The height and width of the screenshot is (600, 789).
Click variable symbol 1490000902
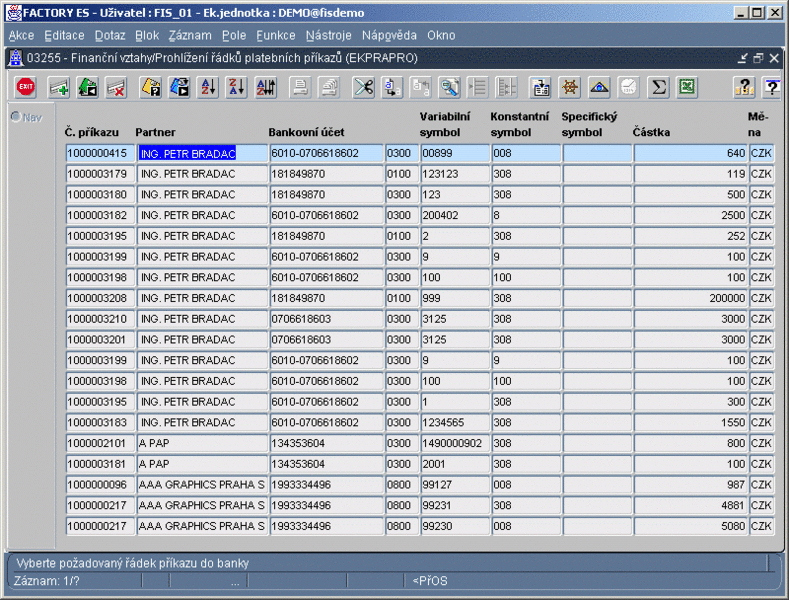pyautogui.click(x=455, y=443)
